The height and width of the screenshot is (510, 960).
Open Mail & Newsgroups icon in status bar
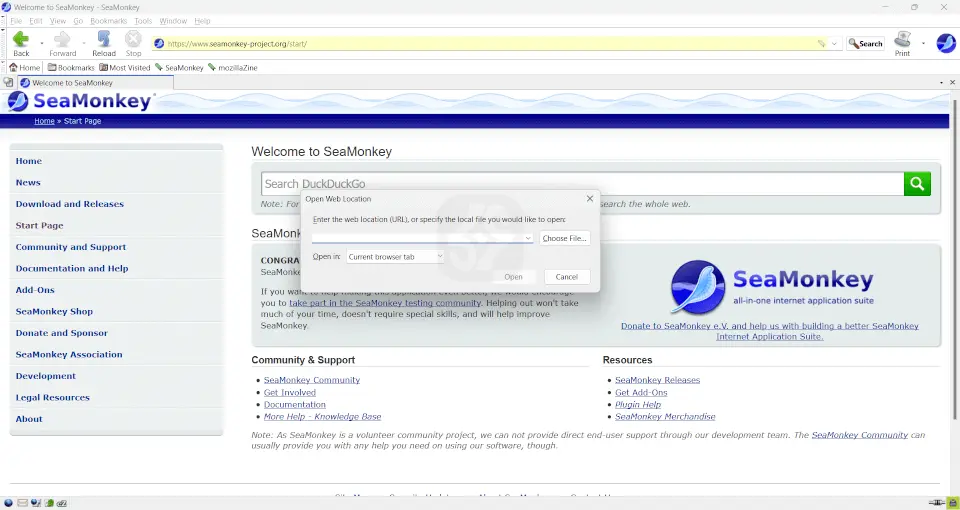click(x=22, y=502)
